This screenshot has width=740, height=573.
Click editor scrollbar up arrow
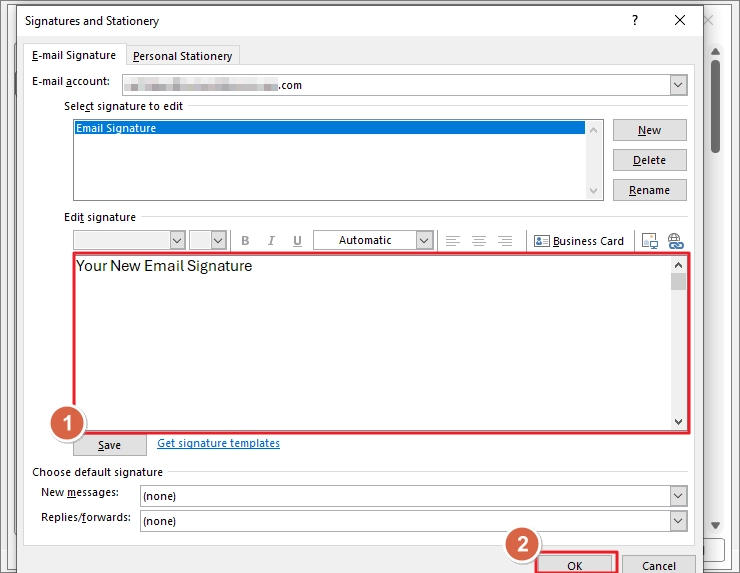pyautogui.click(x=678, y=265)
